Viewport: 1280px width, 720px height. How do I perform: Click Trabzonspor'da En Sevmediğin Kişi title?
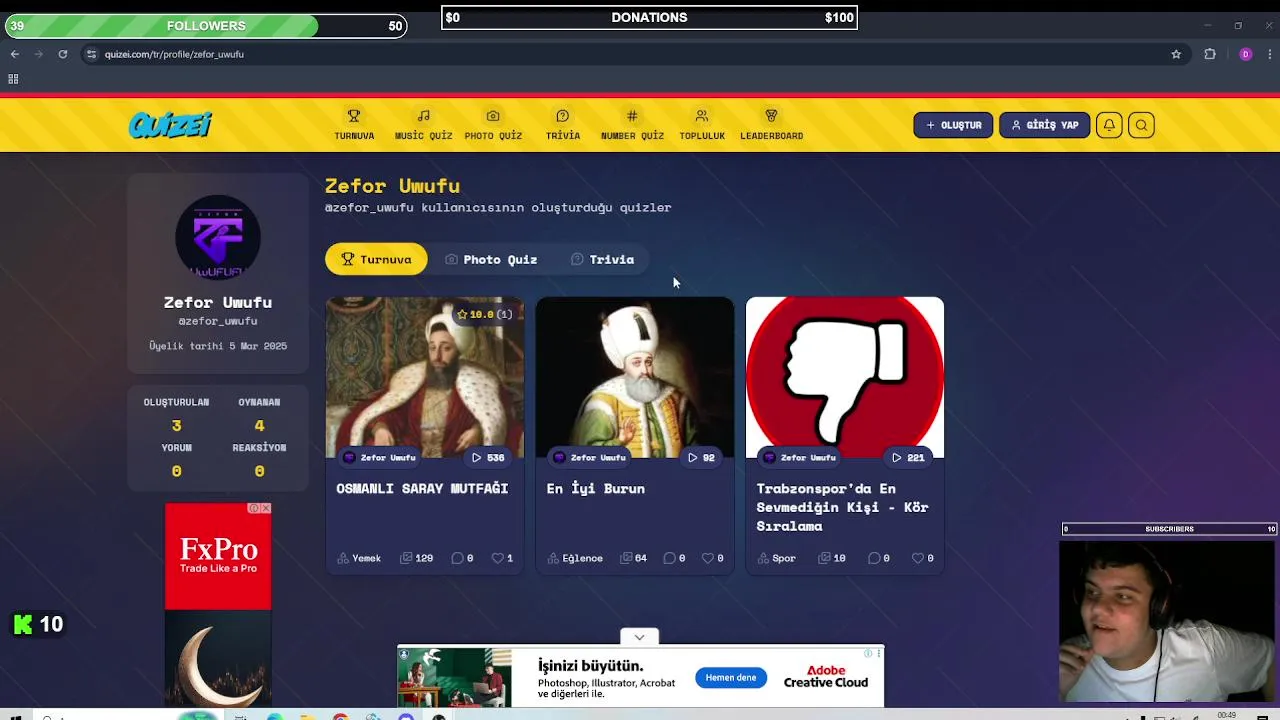(x=843, y=507)
